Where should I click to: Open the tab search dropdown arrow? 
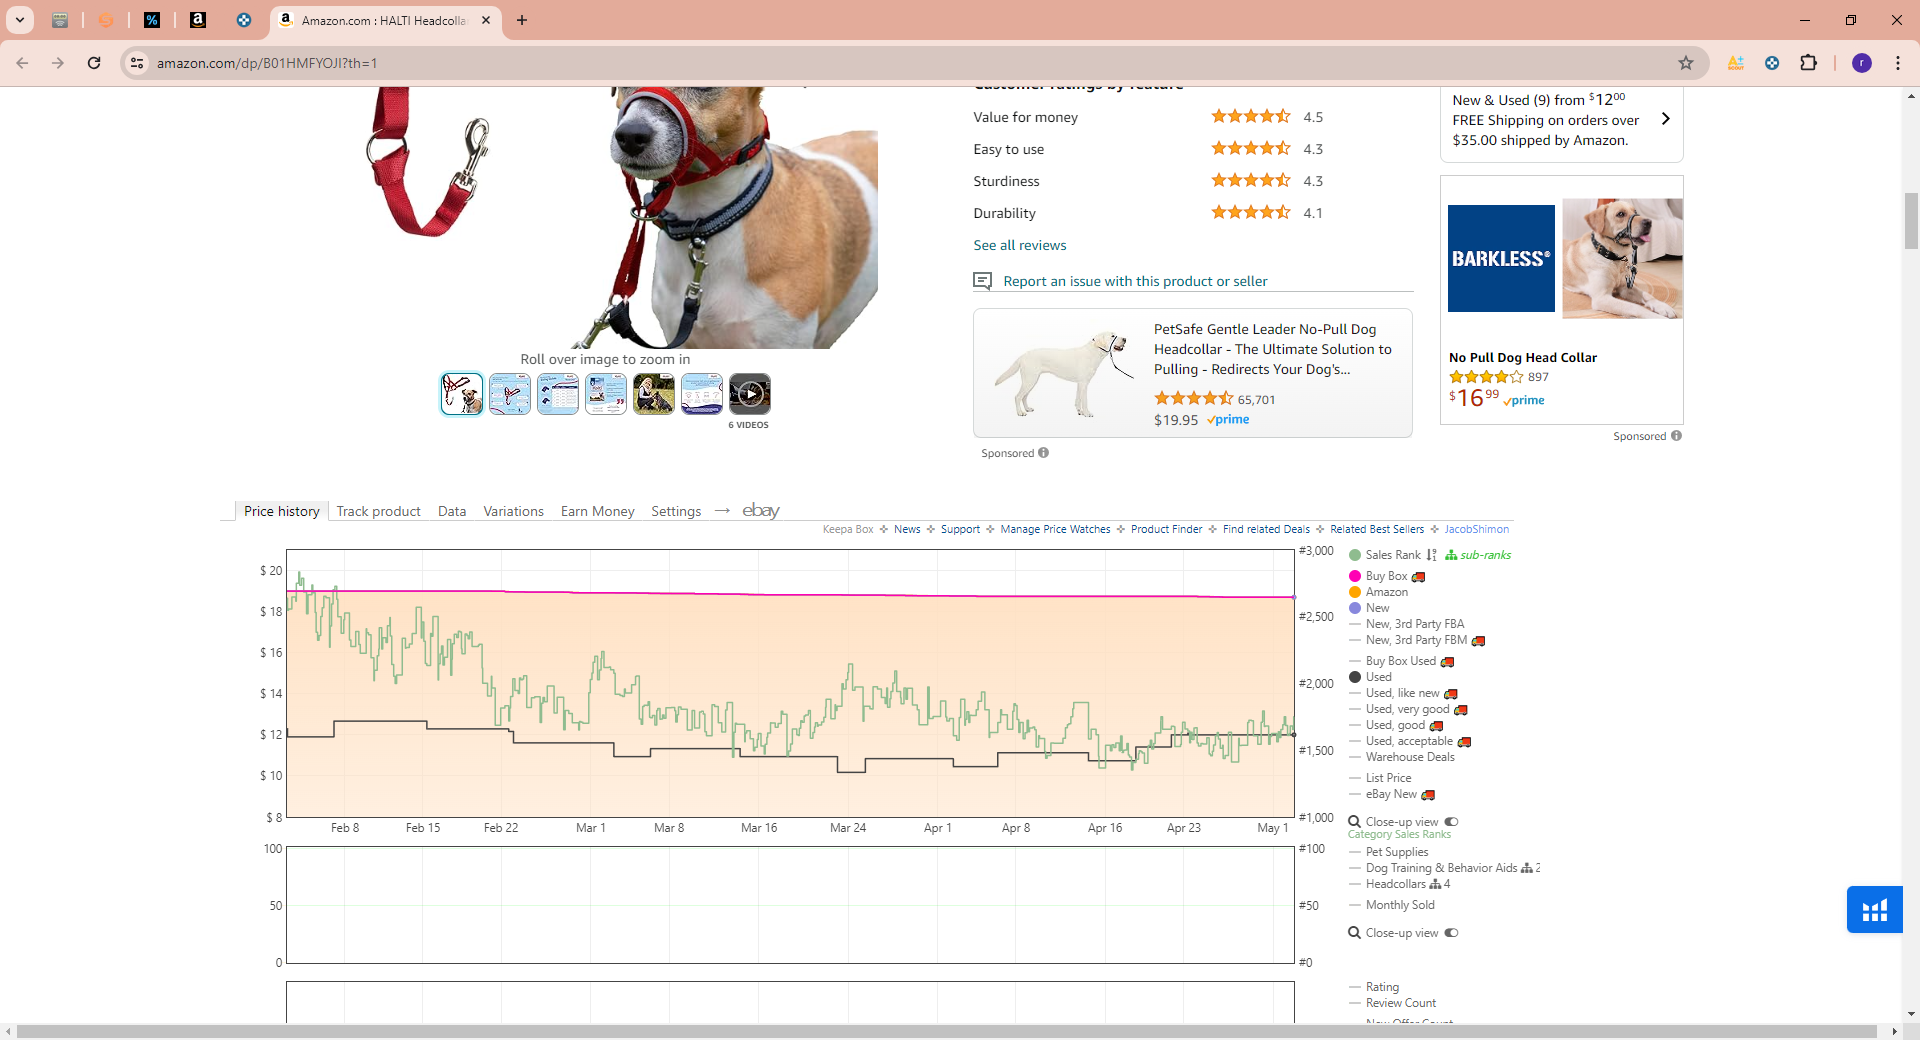20,20
